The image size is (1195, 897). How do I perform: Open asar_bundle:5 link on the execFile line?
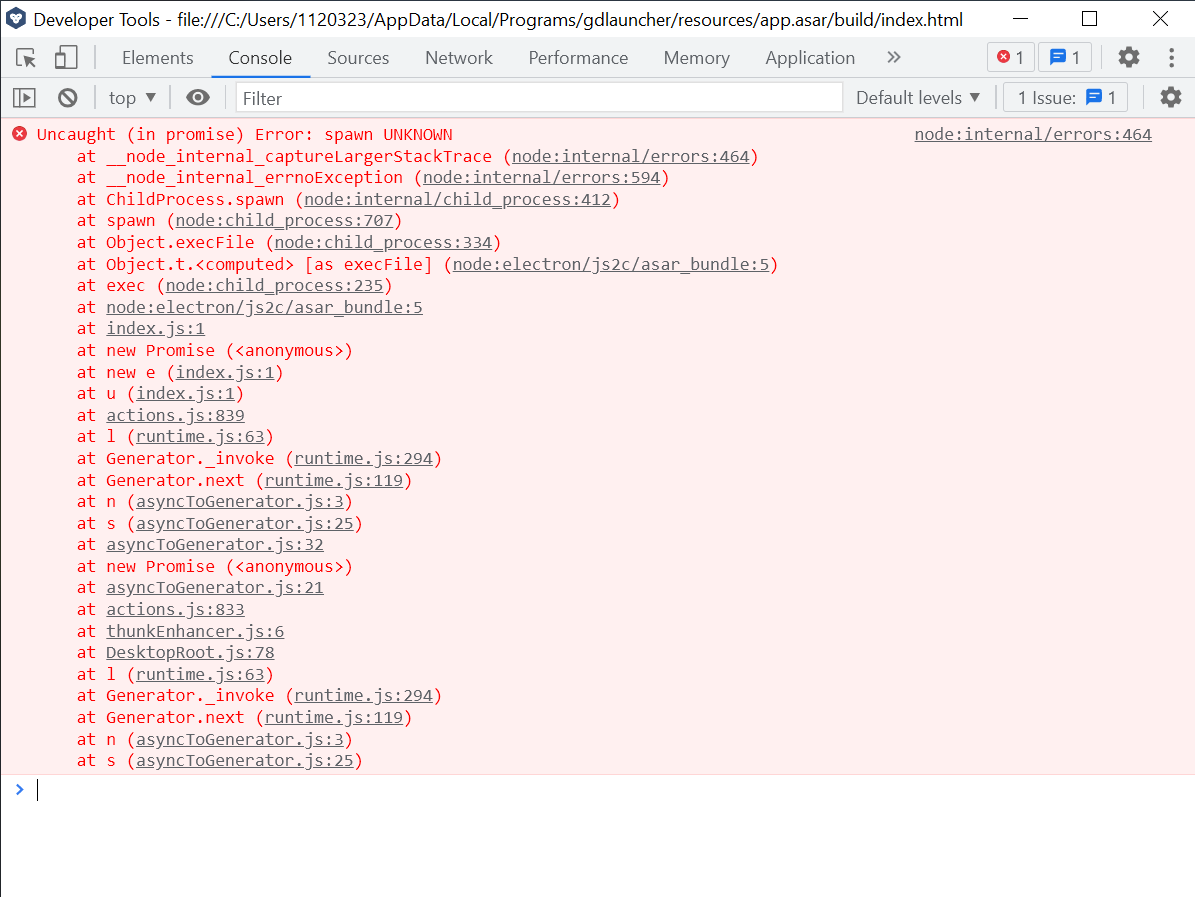click(x=610, y=264)
